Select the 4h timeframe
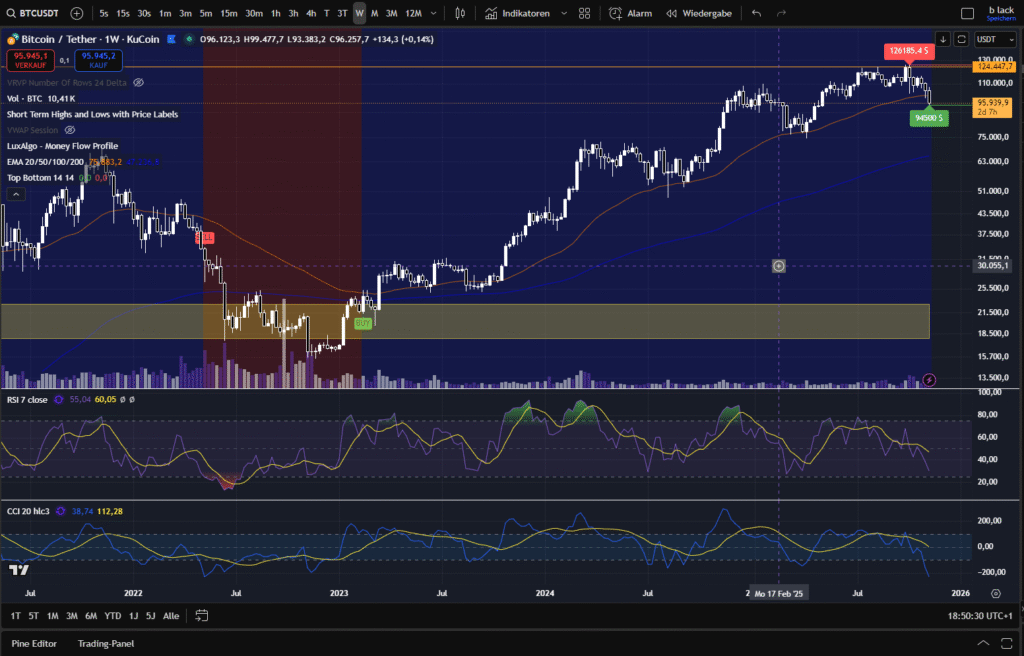Viewport: 1024px width, 656px height. (311, 13)
